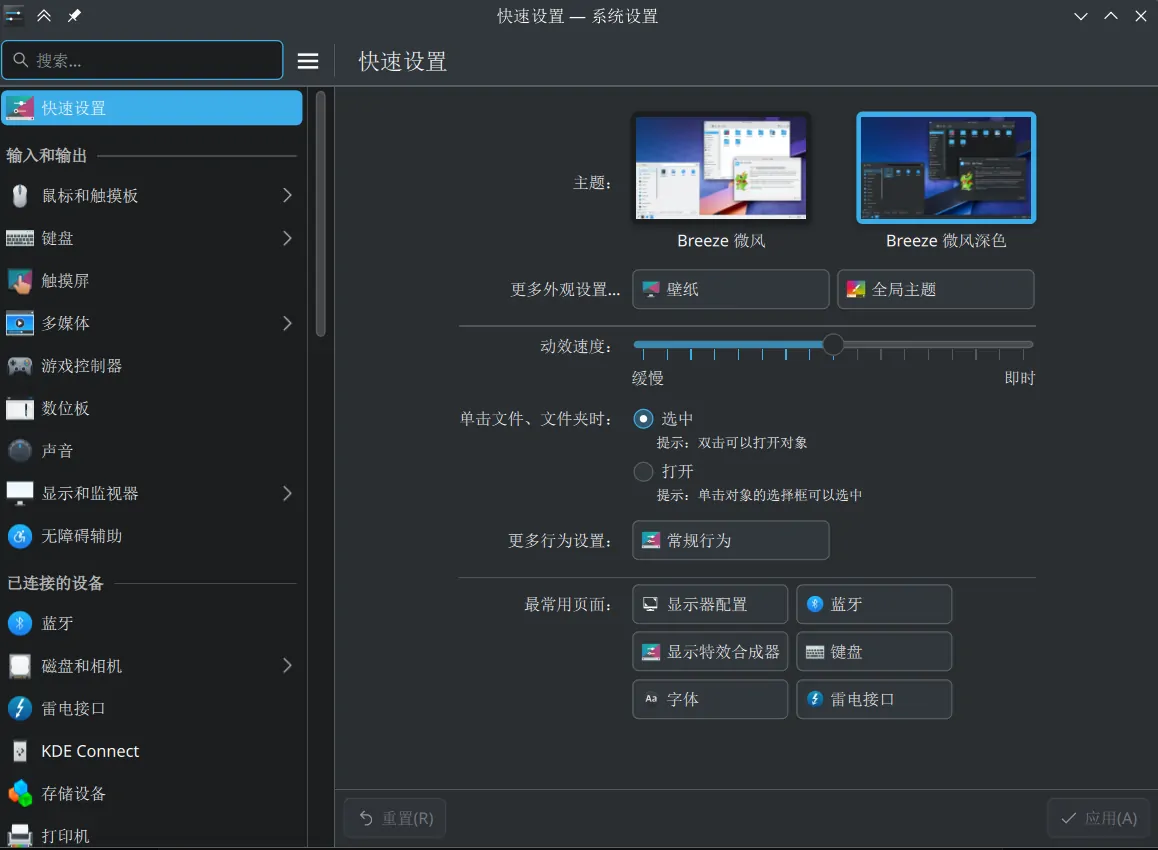The height and width of the screenshot is (850, 1158).
Task: Expand 显示和监视器 with its chevron
Action: (287, 493)
